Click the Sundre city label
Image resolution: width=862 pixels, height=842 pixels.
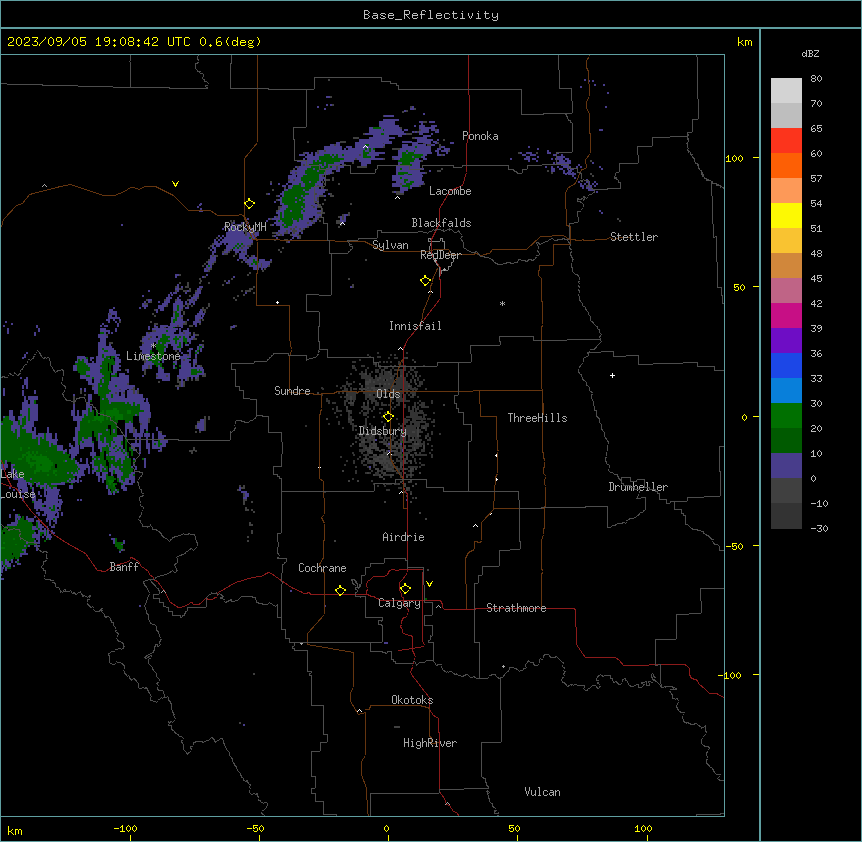(x=292, y=391)
